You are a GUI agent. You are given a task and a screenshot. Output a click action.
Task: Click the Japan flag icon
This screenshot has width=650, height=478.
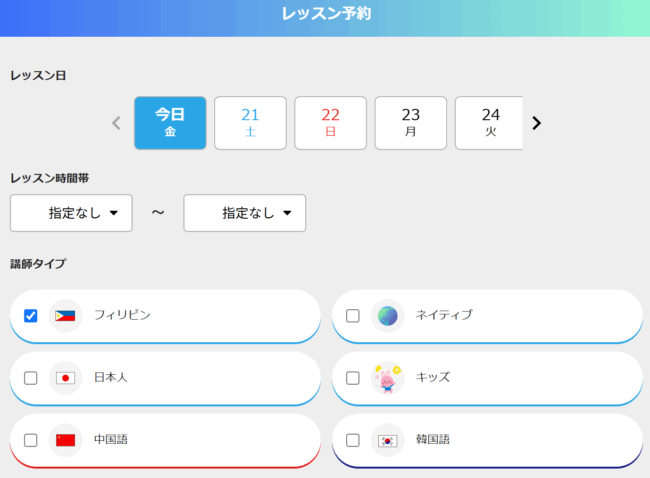click(x=65, y=378)
